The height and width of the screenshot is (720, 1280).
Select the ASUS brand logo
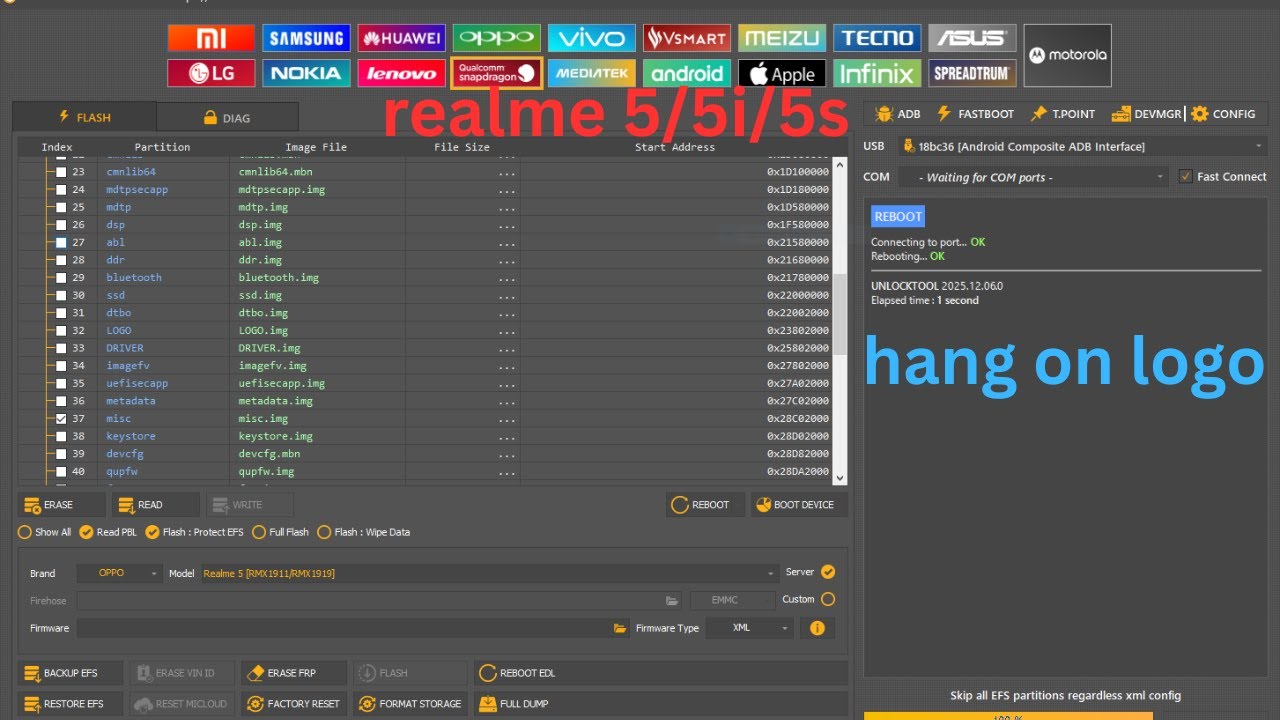click(x=973, y=38)
